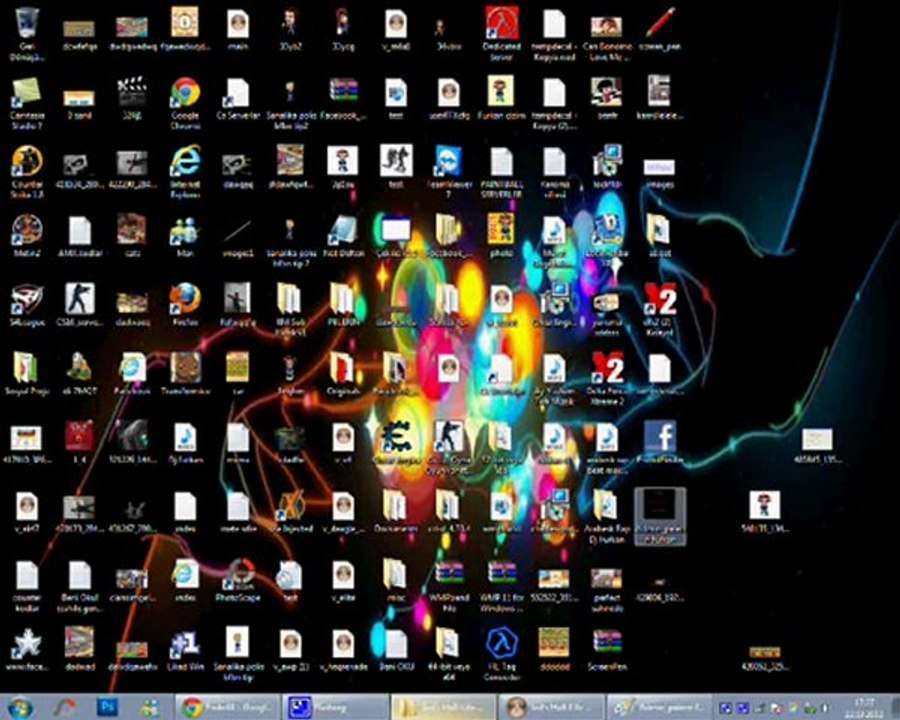Open Photoshop from the taskbar

[107, 707]
